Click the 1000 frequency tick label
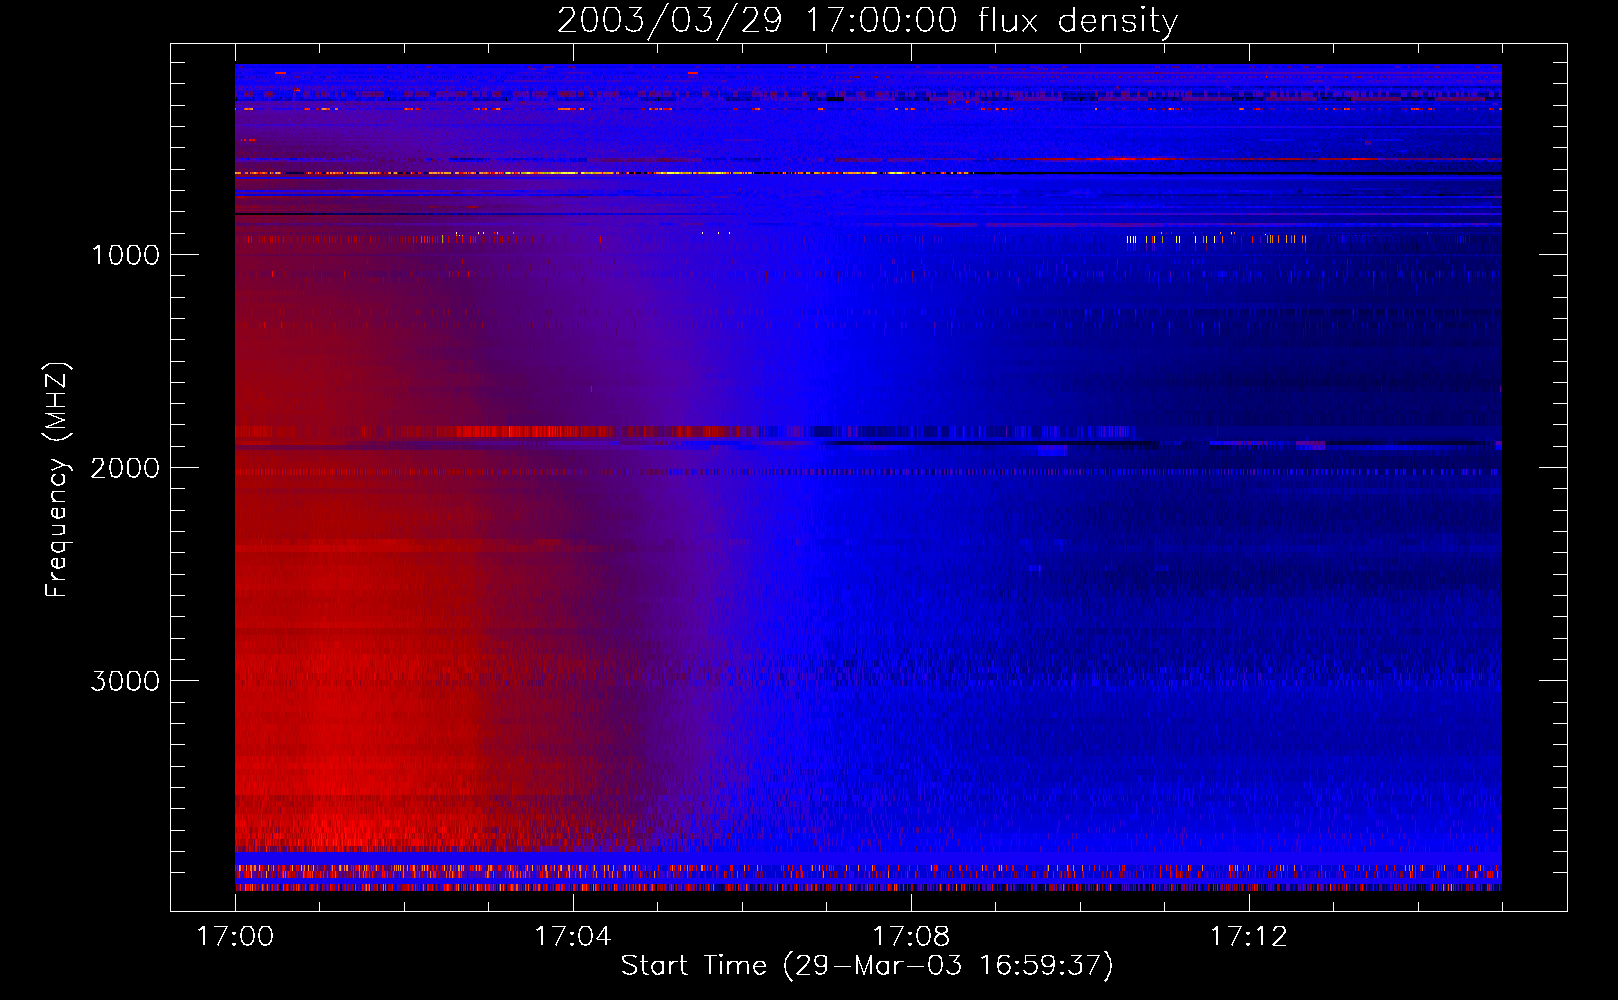 pos(126,255)
